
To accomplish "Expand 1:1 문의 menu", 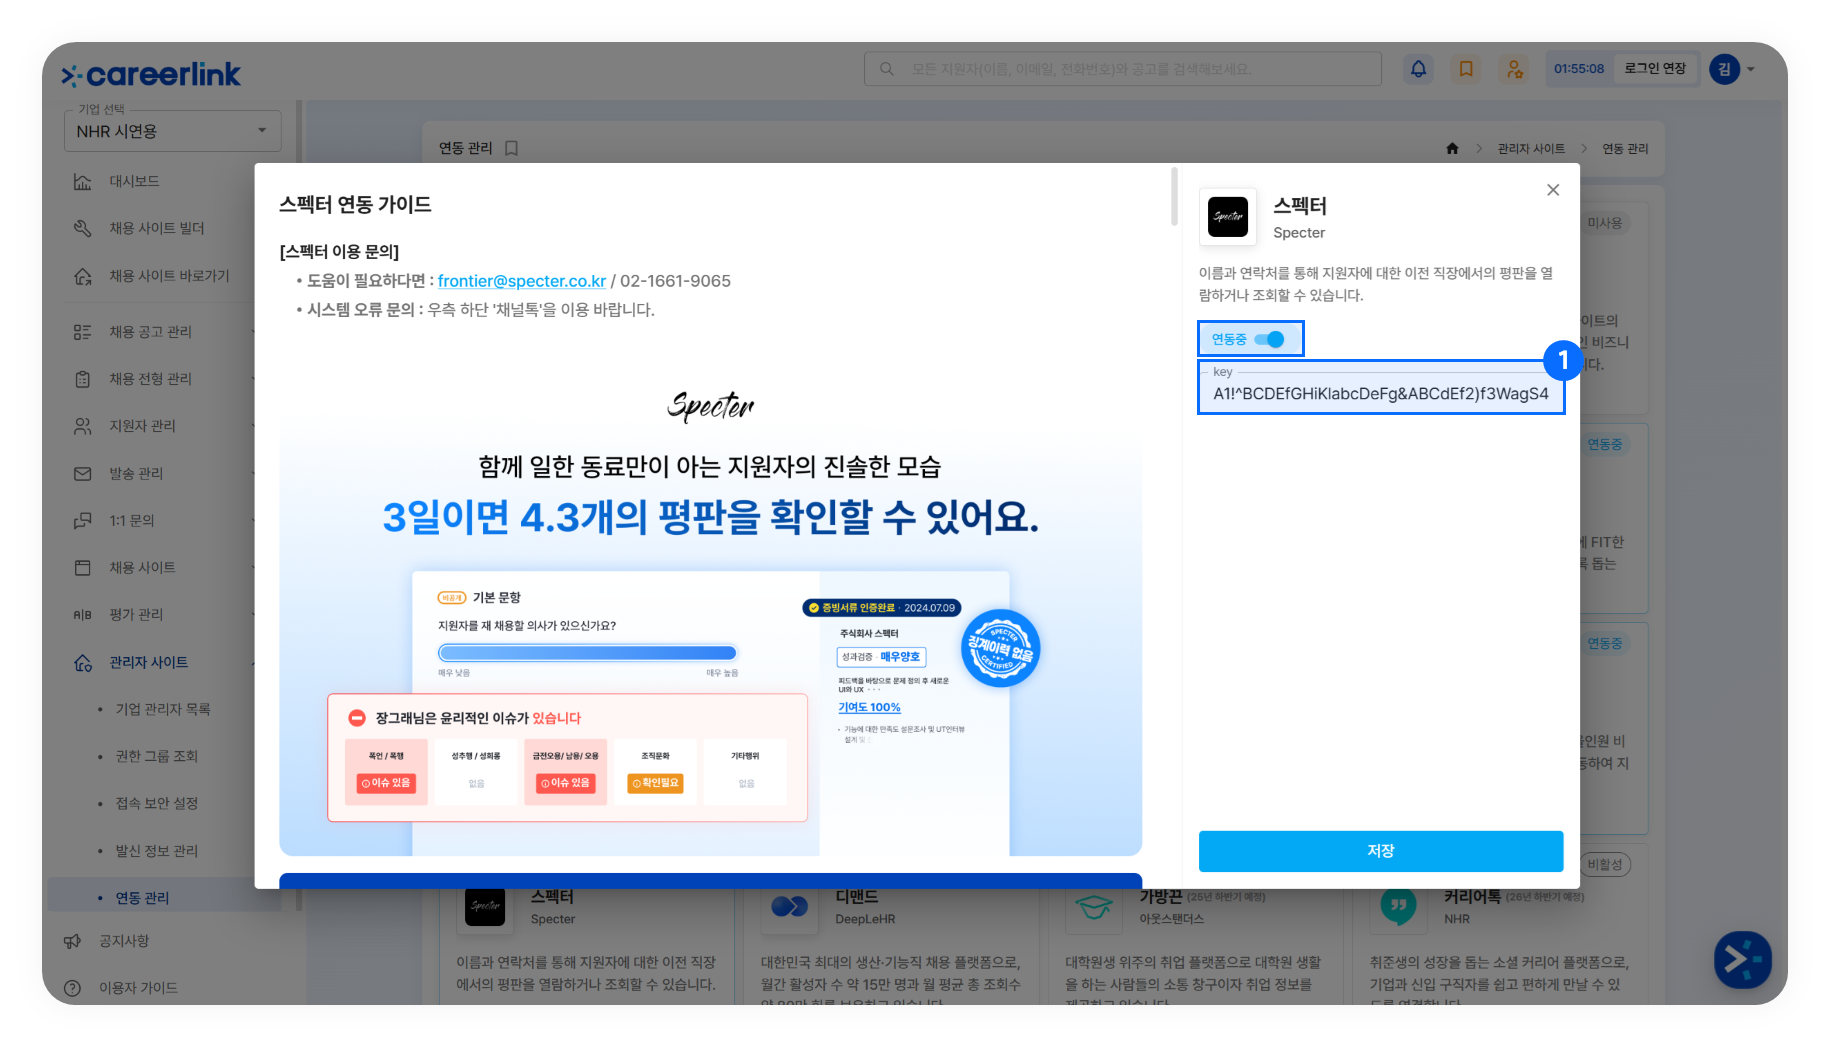I will pos(132,520).
